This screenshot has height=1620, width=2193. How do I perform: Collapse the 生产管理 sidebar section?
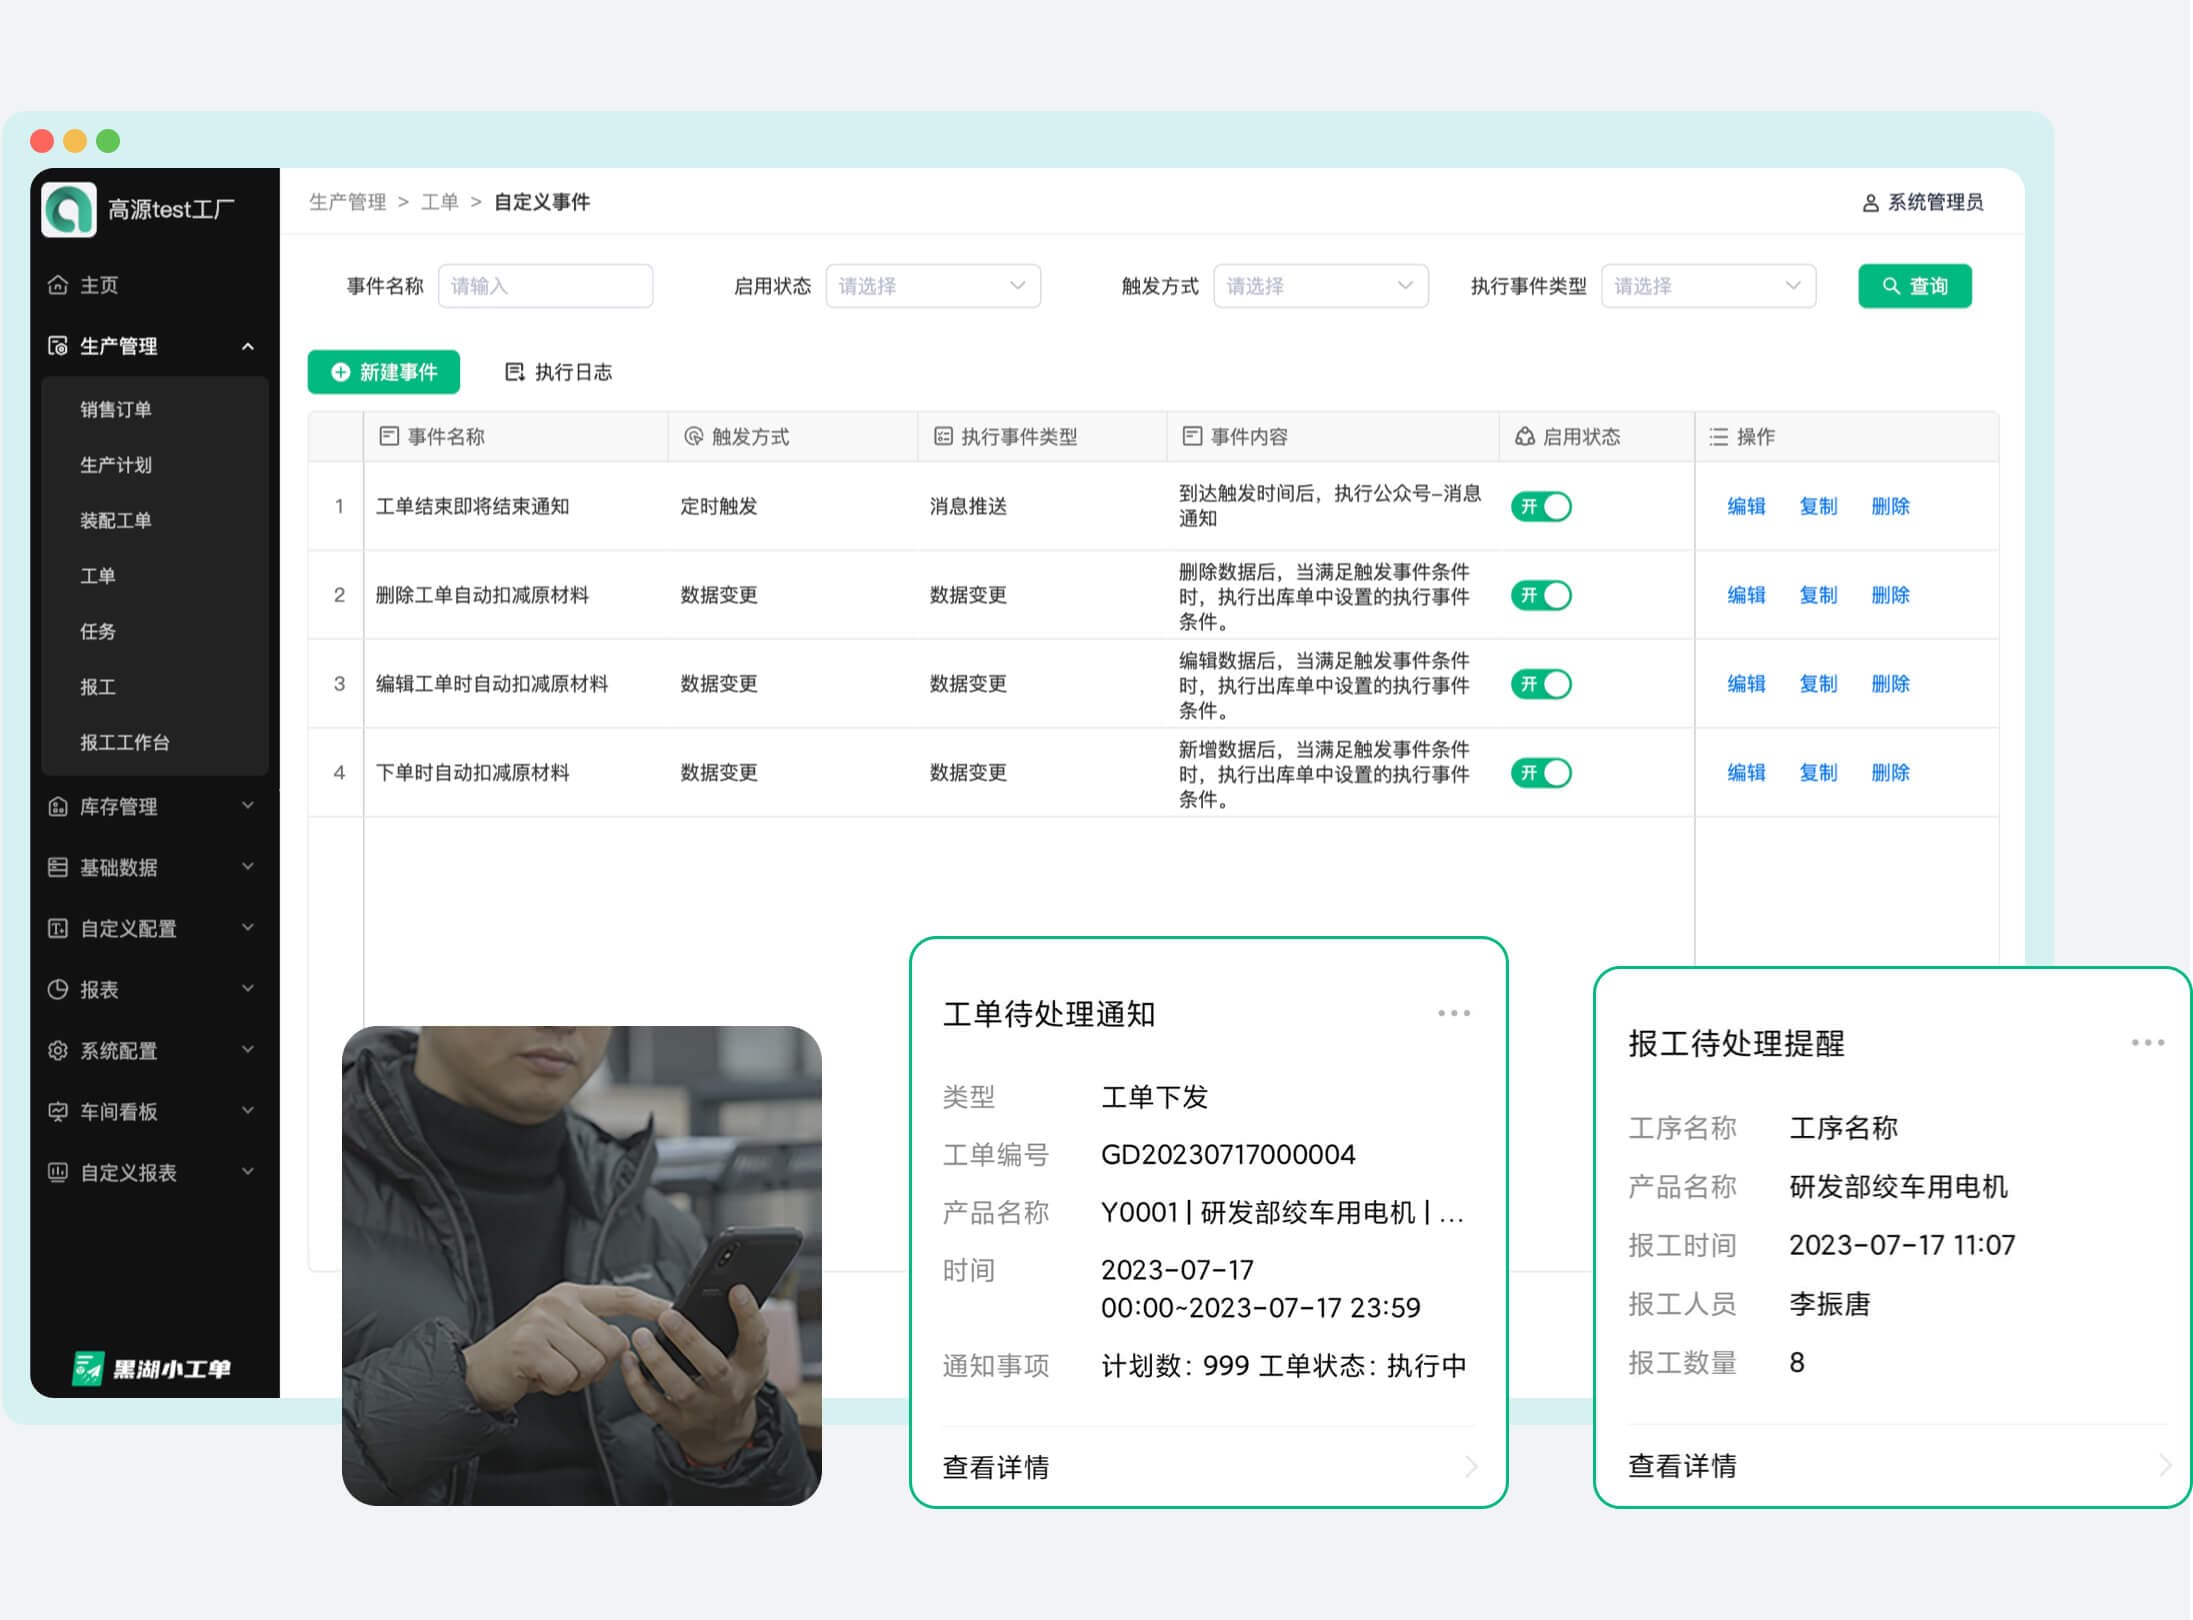pyautogui.click(x=248, y=346)
